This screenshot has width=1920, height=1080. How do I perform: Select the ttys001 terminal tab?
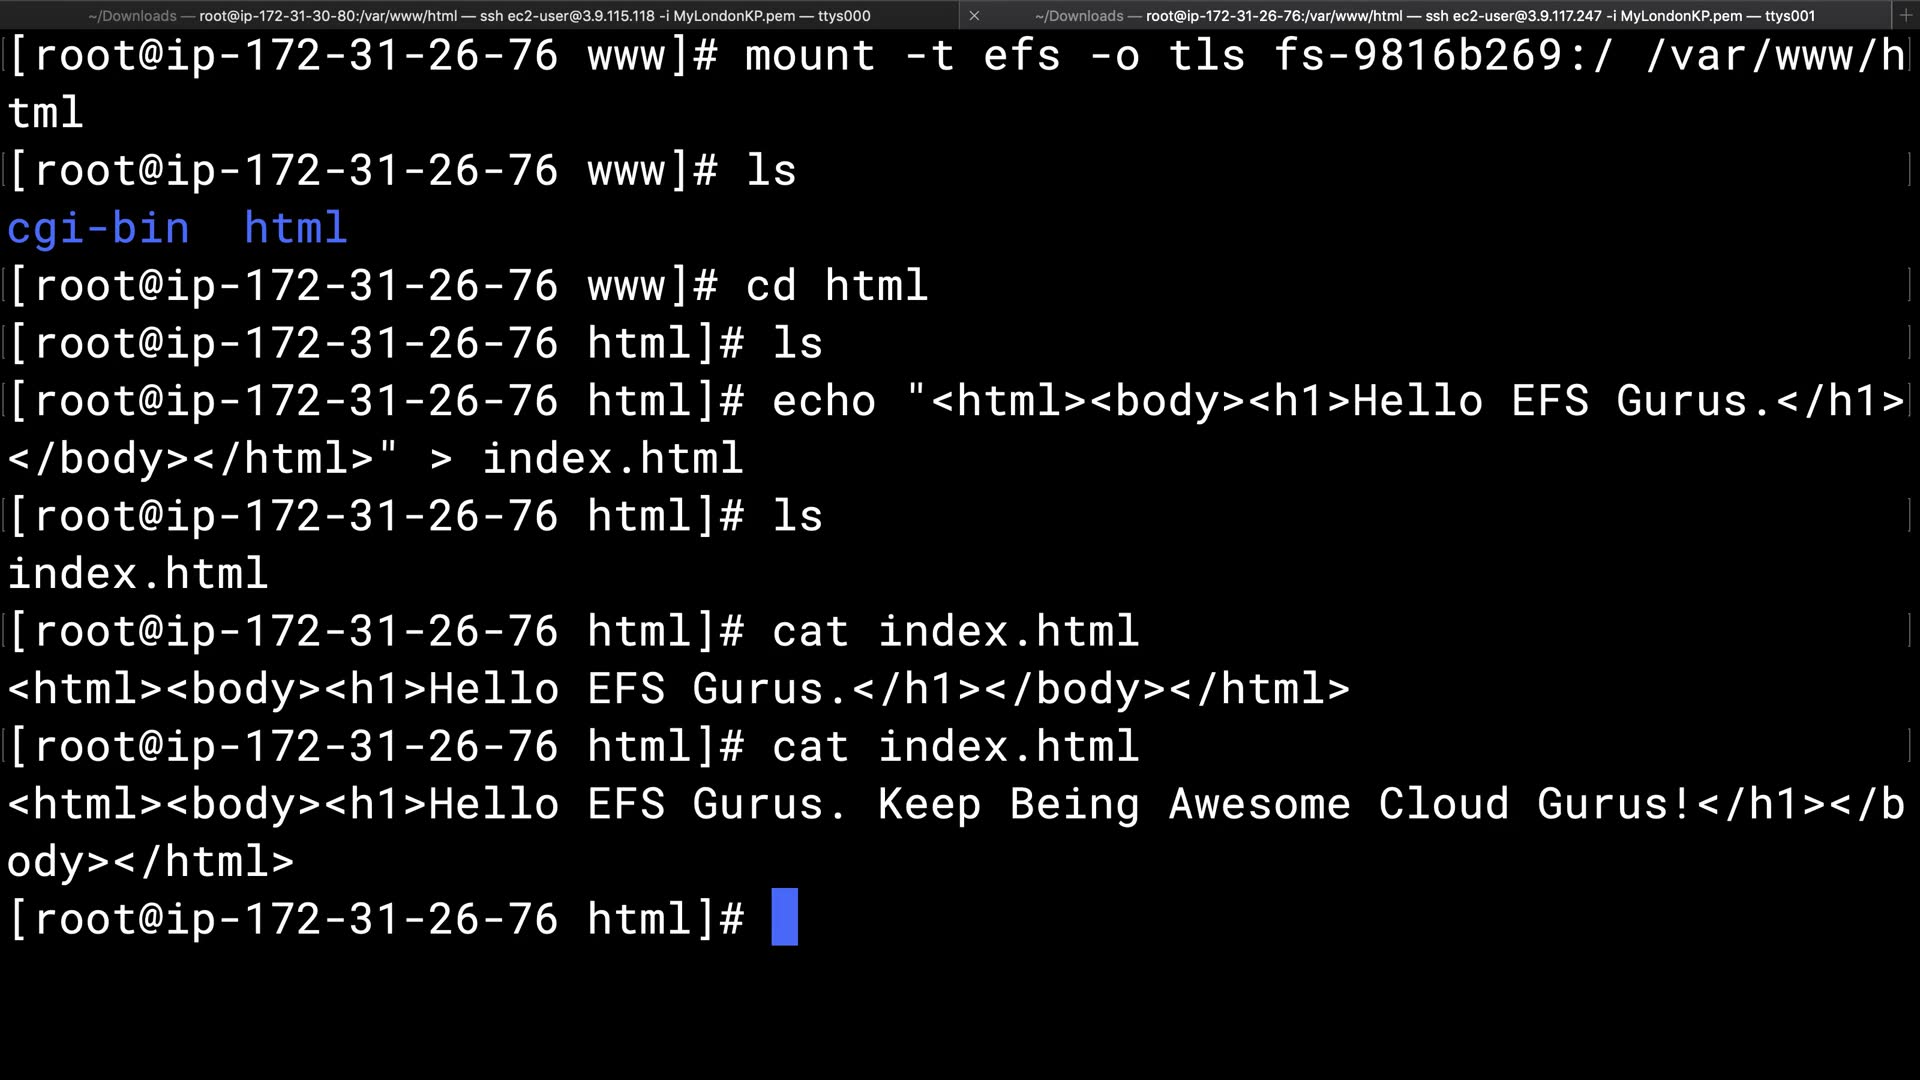1424,16
